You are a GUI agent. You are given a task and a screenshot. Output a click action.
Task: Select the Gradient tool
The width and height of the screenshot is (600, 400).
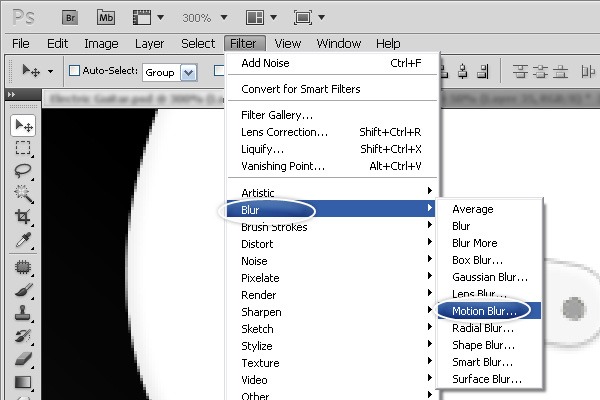23,382
